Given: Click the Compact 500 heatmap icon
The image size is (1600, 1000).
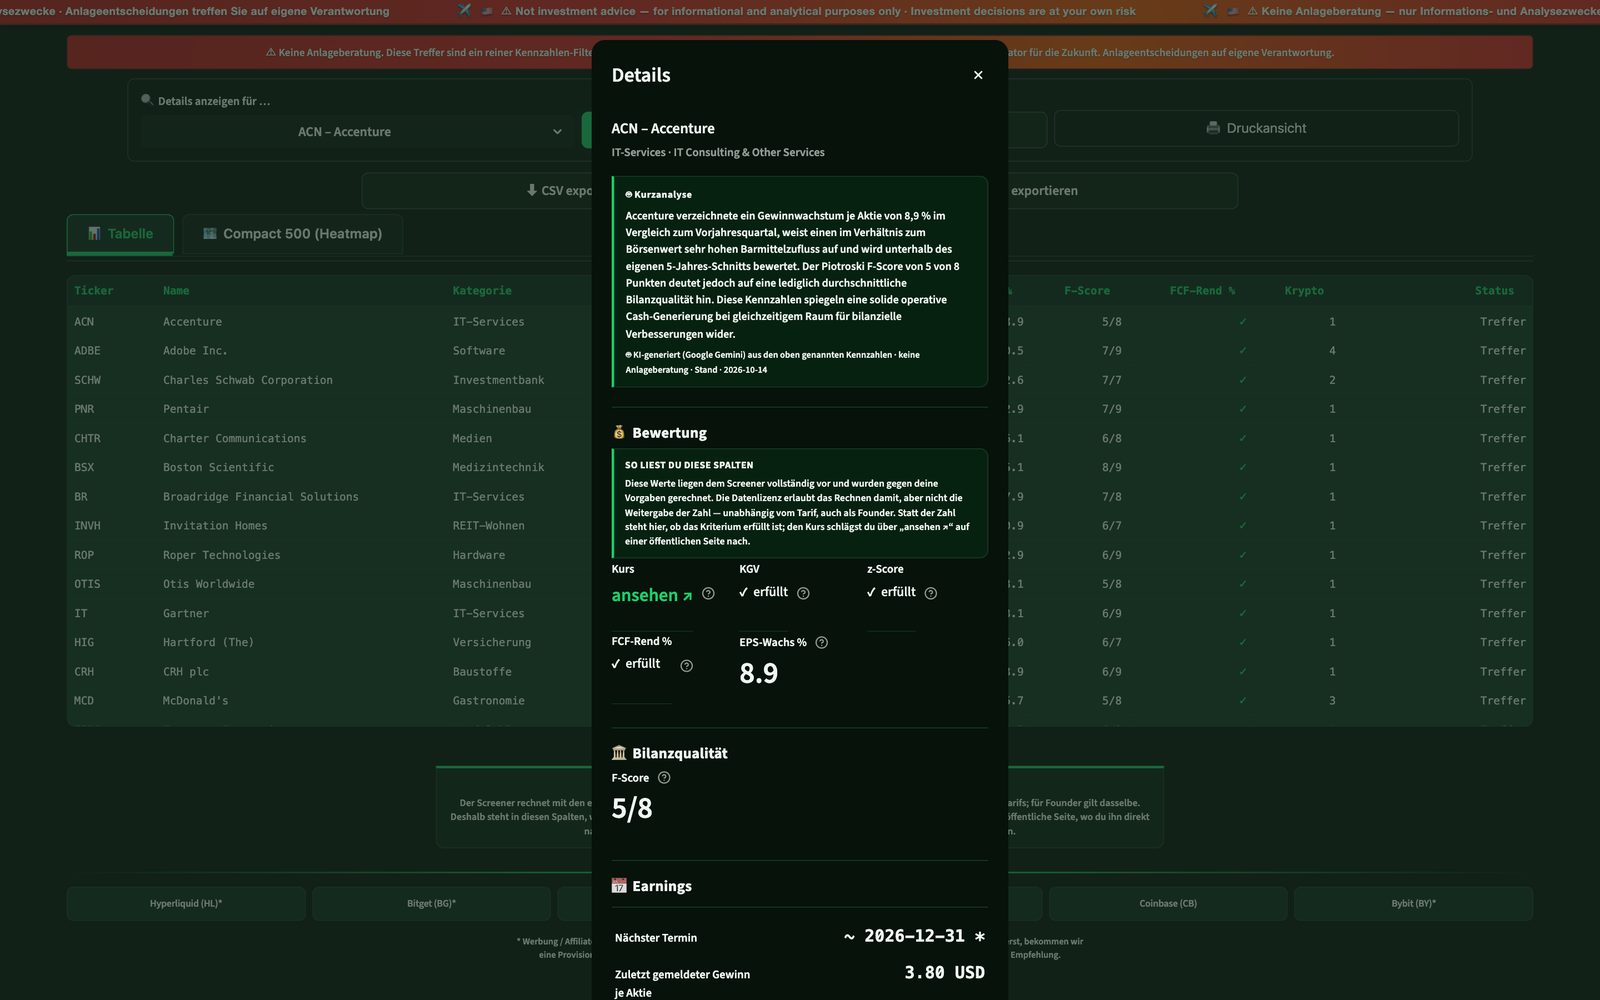Looking at the screenshot, I should (x=210, y=233).
